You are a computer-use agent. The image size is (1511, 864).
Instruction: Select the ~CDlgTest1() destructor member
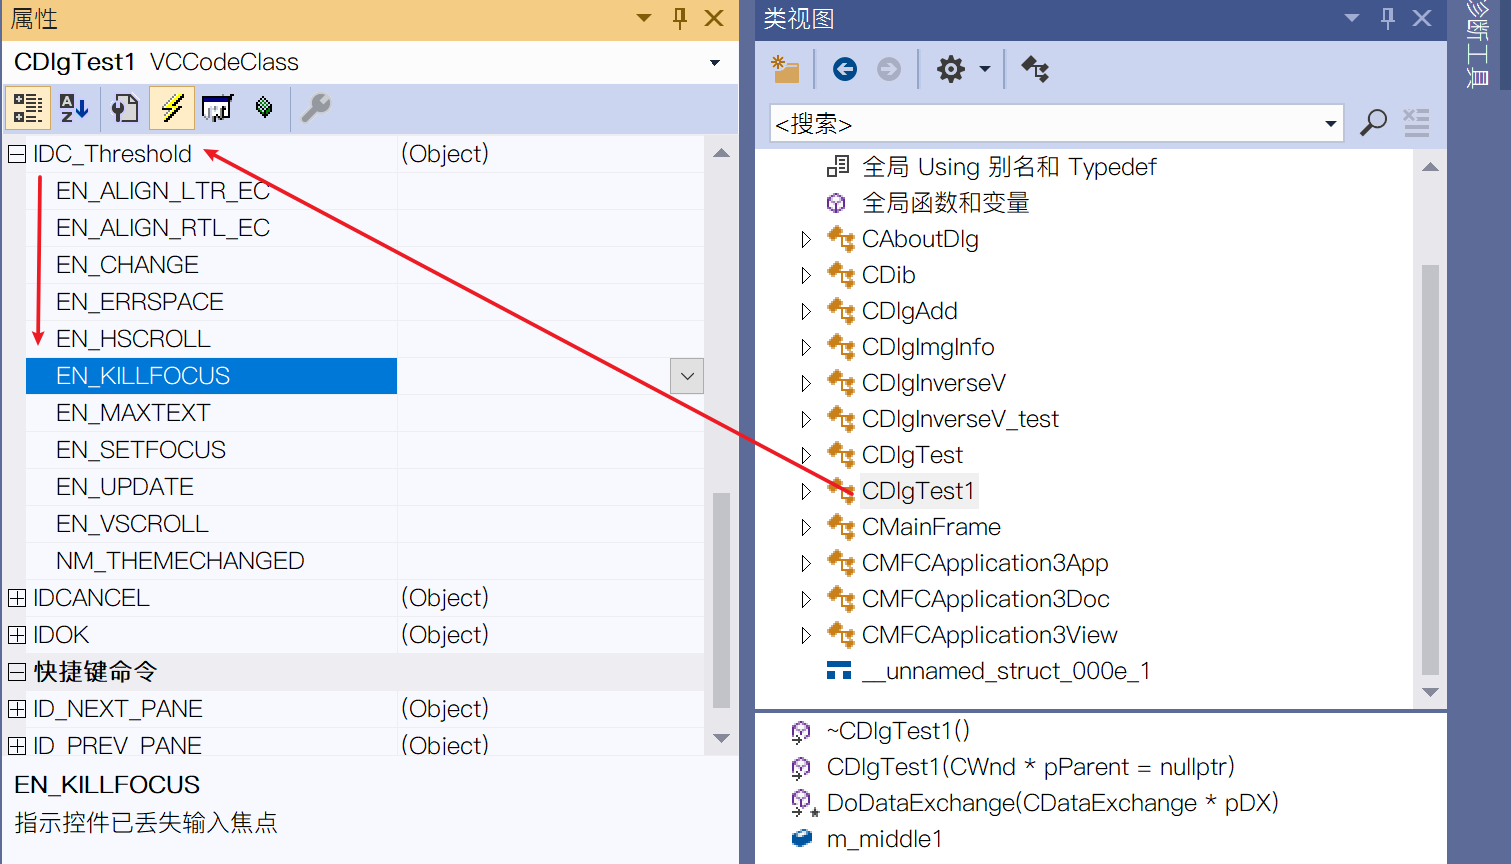point(898,731)
